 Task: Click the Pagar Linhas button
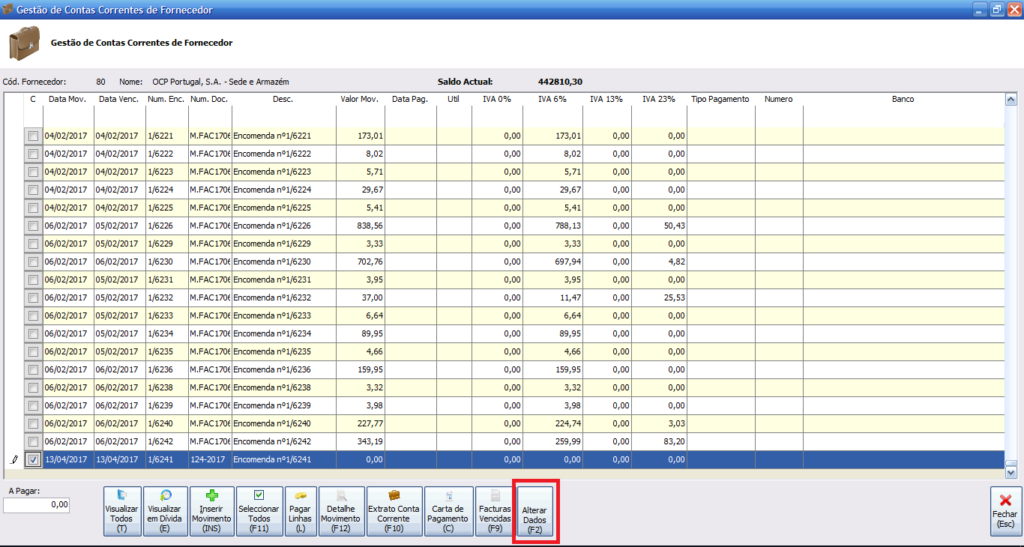tap(301, 512)
